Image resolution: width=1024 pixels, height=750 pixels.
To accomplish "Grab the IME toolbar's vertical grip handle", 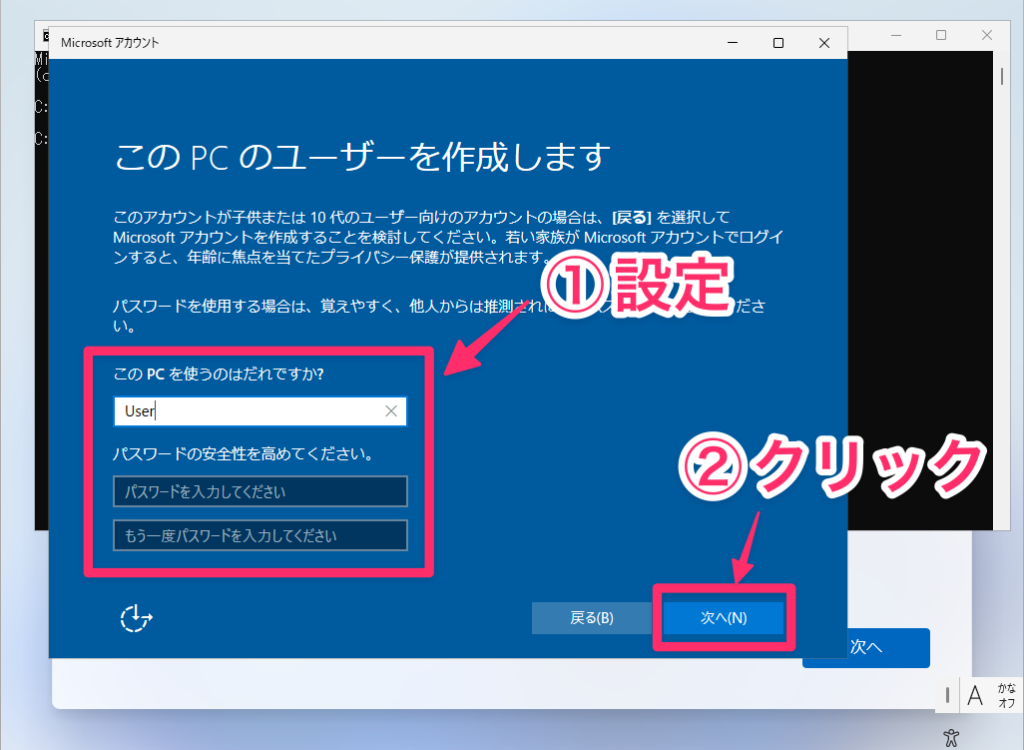I will pos(947,694).
